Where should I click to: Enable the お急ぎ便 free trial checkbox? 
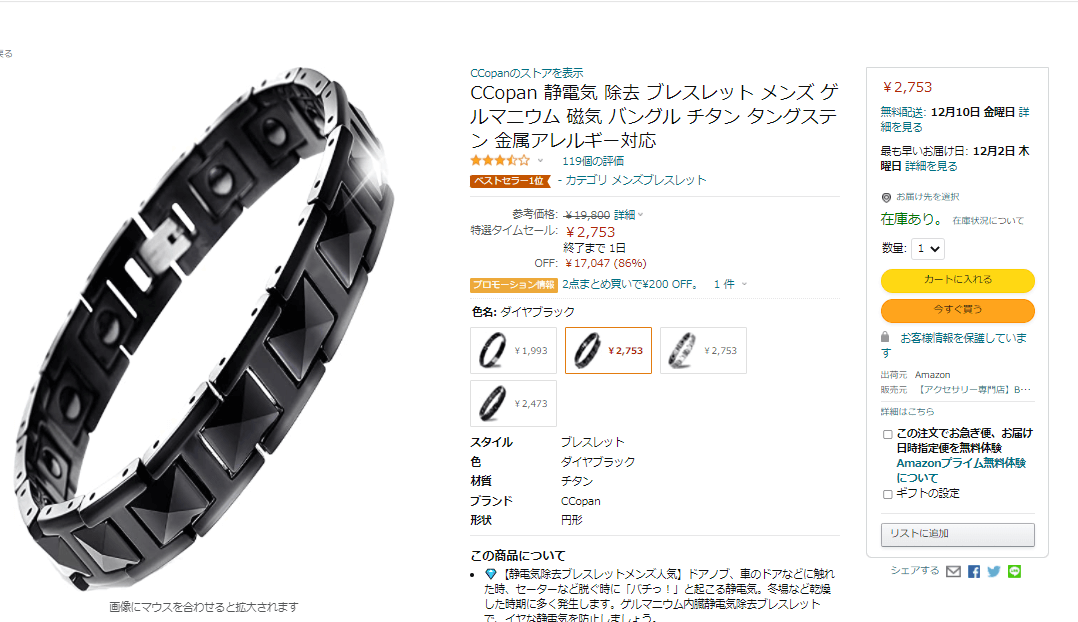(888, 434)
